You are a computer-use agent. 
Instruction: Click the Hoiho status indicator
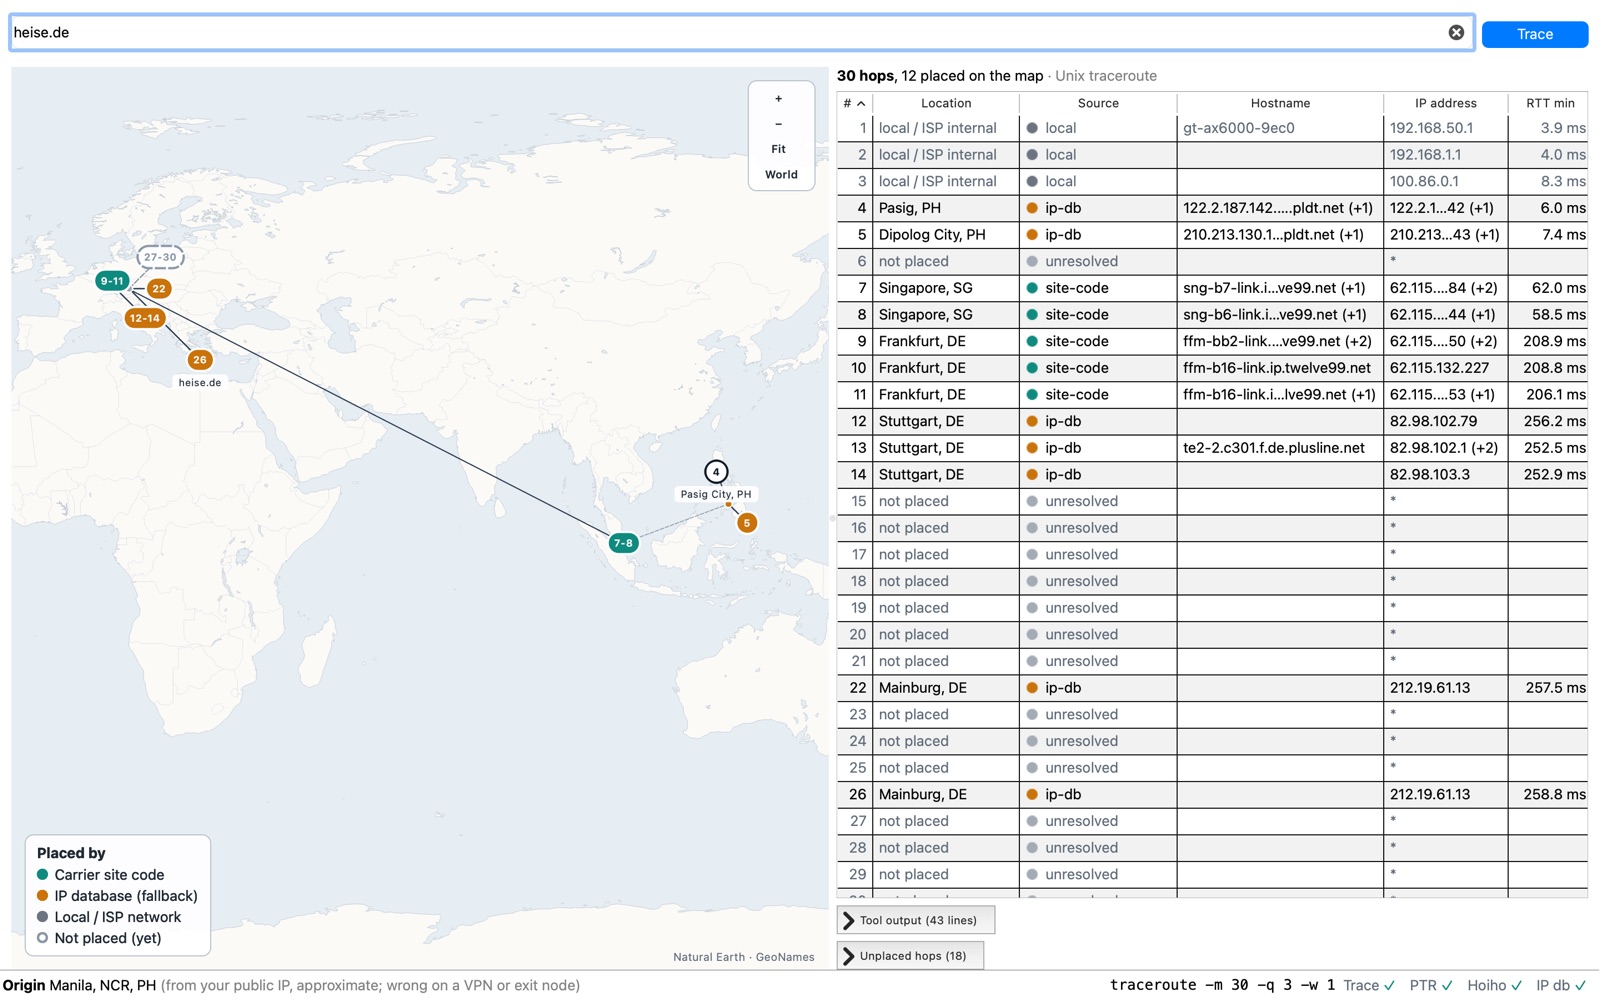(1494, 985)
